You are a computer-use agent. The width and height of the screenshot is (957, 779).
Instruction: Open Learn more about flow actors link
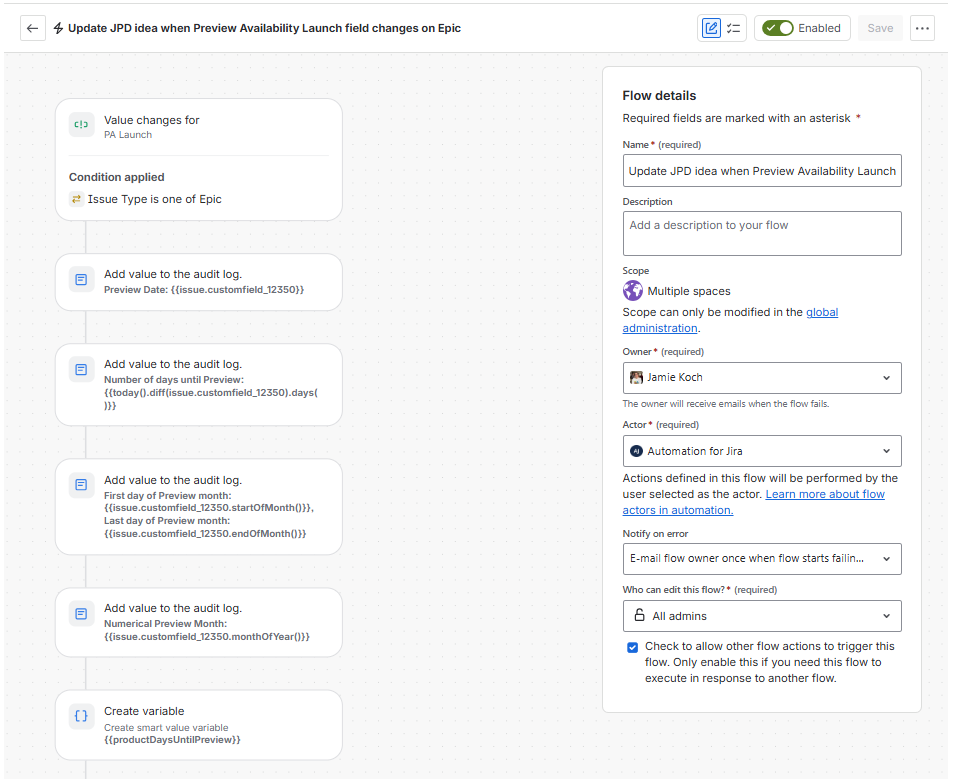[x=825, y=495]
